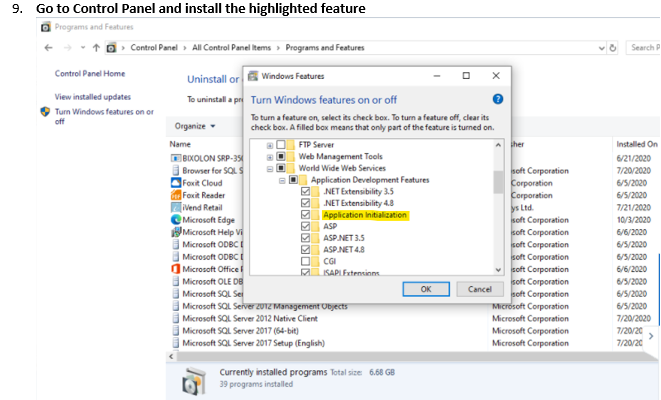The image size is (661, 400).
Task: Toggle the Web Management Tools checkbox
Action: click(281, 156)
